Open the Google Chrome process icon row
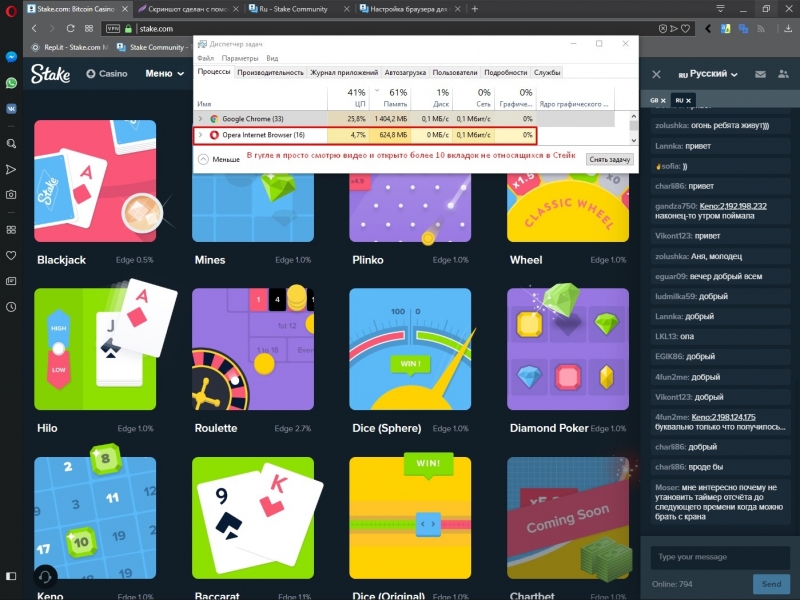Image resolution: width=800 pixels, height=600 pixels. [x=214, y=119]
